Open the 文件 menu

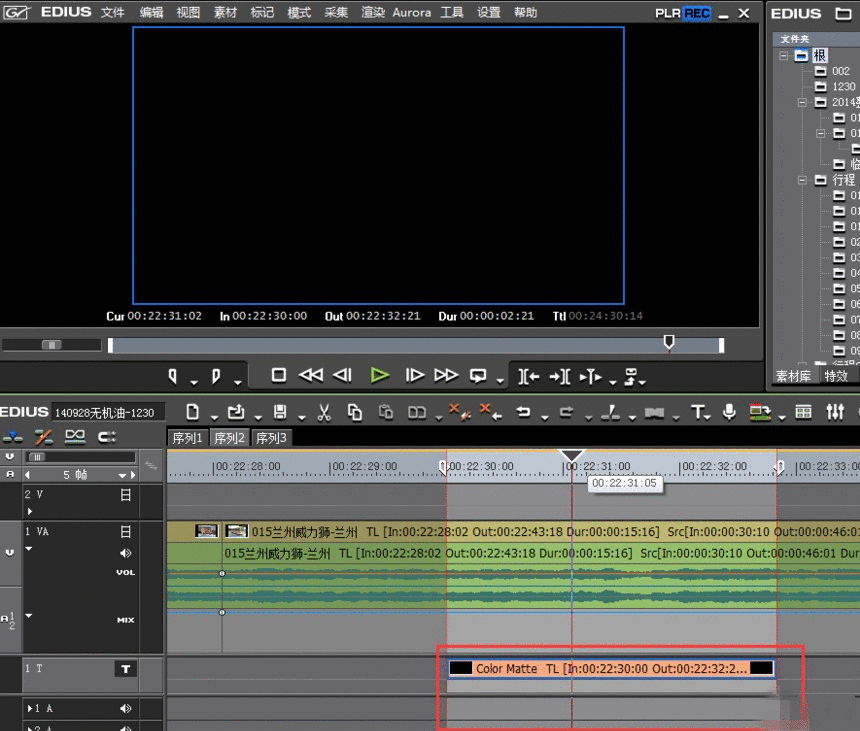click(113, 13)
